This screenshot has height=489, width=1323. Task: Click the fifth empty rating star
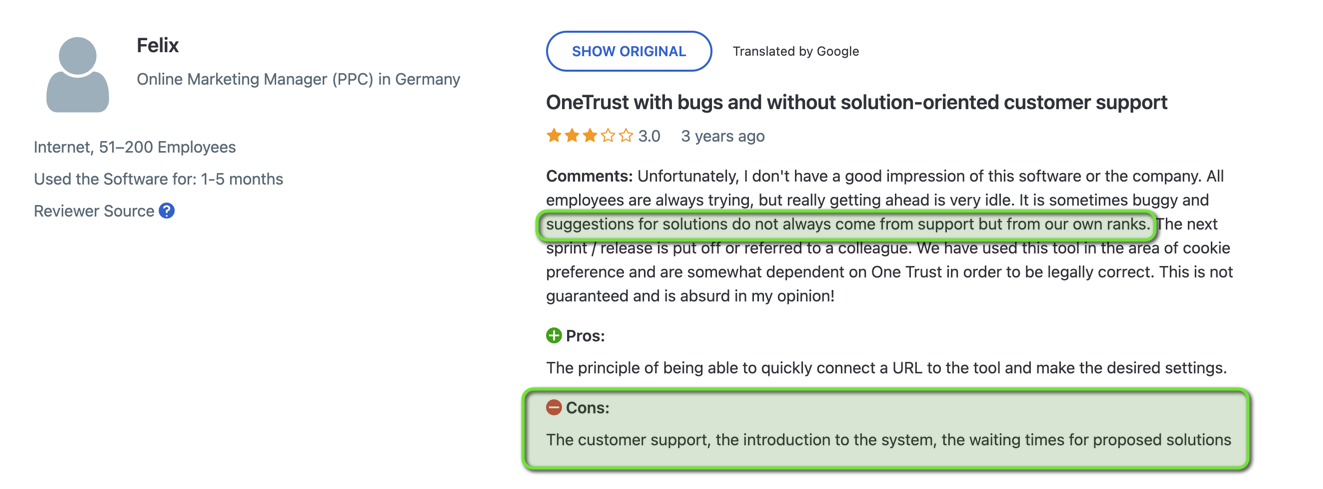pyautogui.click(x=626, y=135)
